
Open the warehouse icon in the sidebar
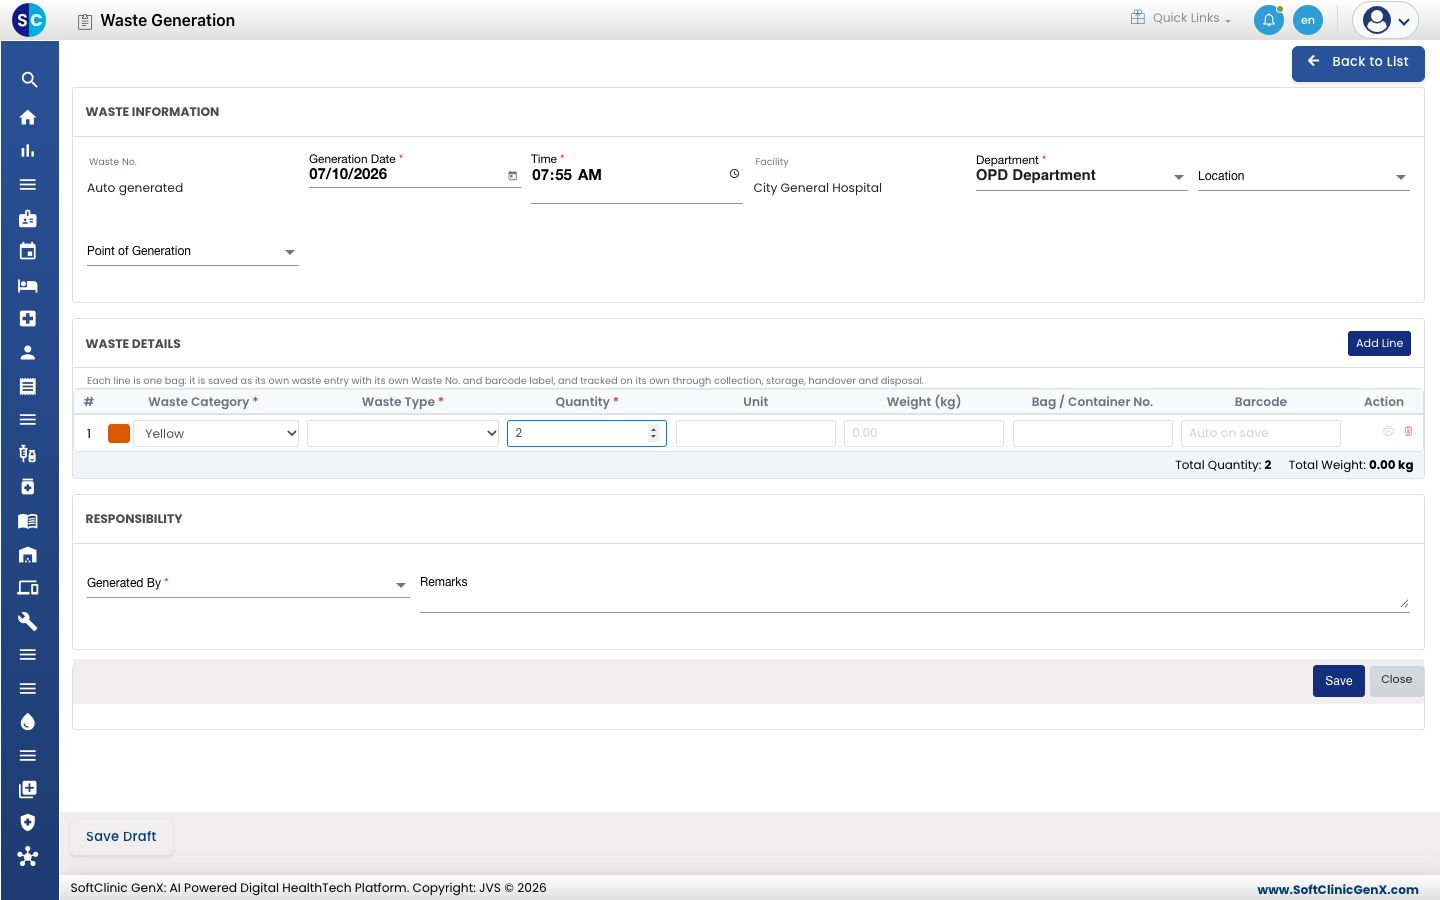click(28, 555)
